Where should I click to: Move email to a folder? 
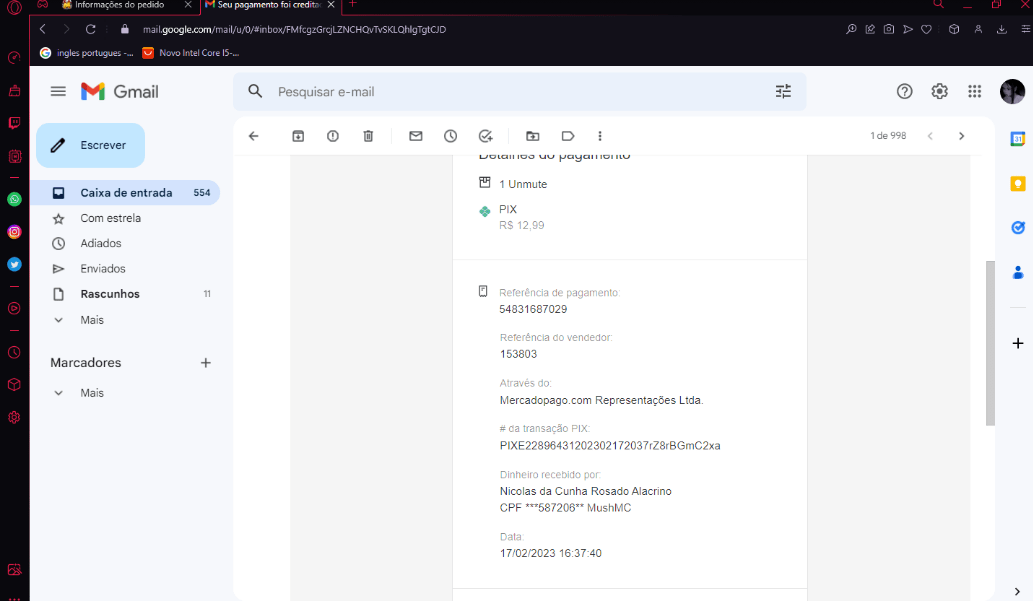click(532, 136)
